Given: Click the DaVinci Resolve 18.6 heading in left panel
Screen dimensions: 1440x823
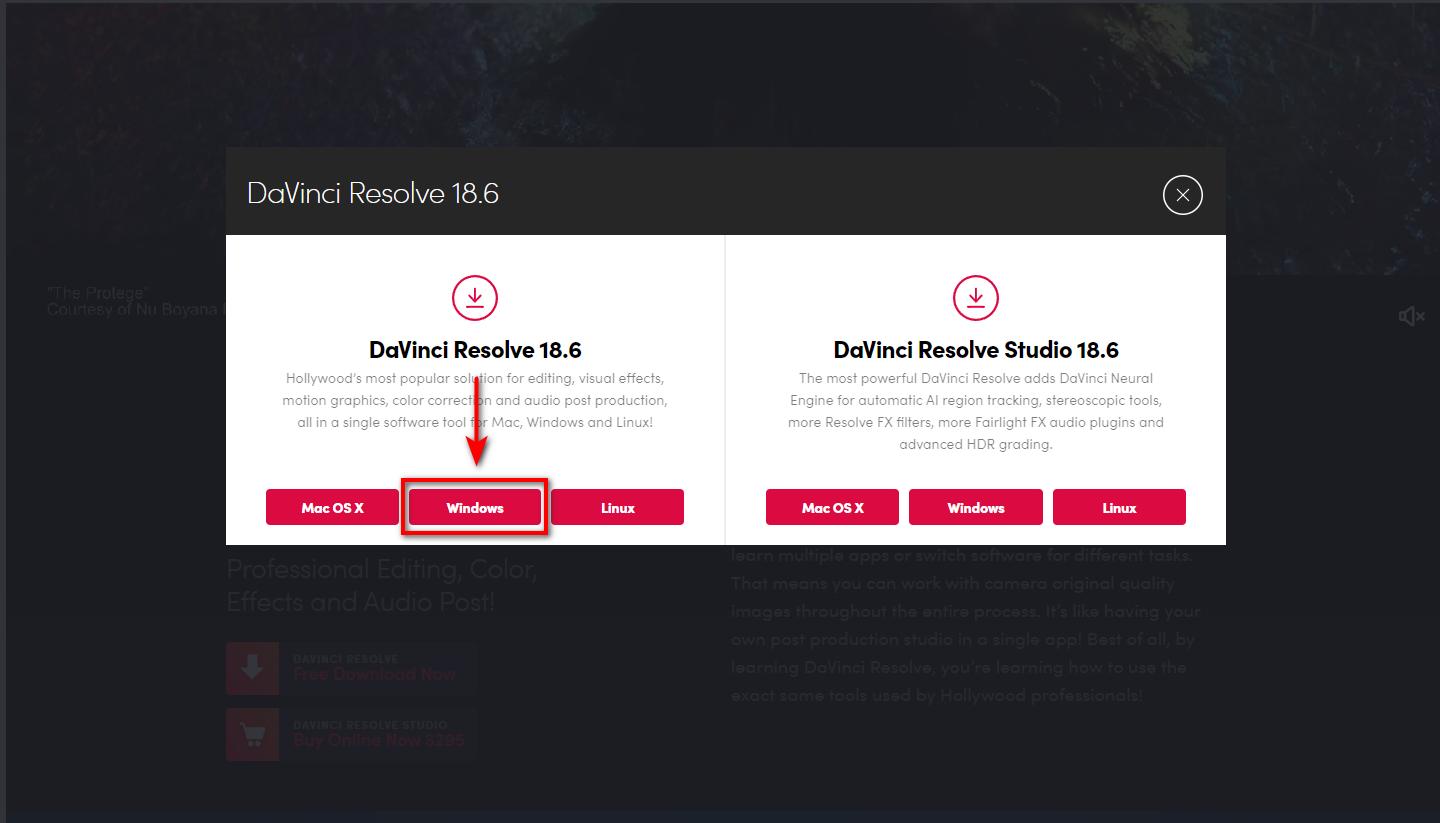Looking at the screenshot, I should (x=475, y=350).
